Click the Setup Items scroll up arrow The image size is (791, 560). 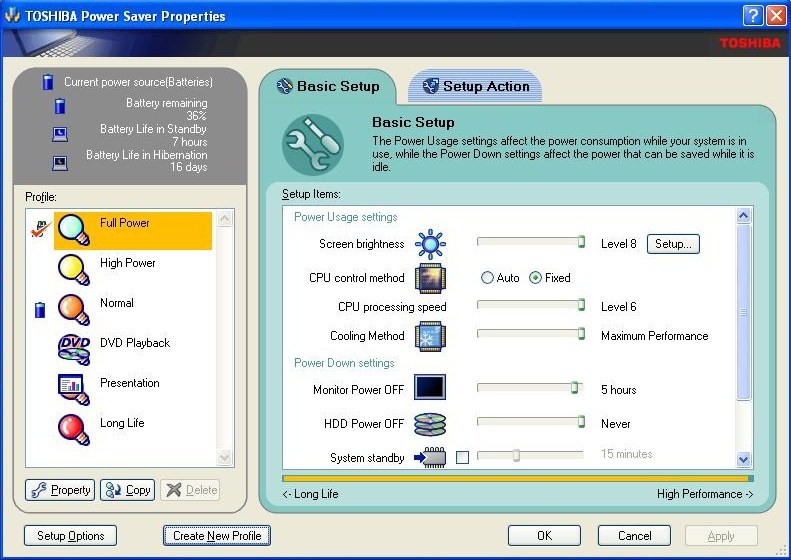click(x=744, y=216)
